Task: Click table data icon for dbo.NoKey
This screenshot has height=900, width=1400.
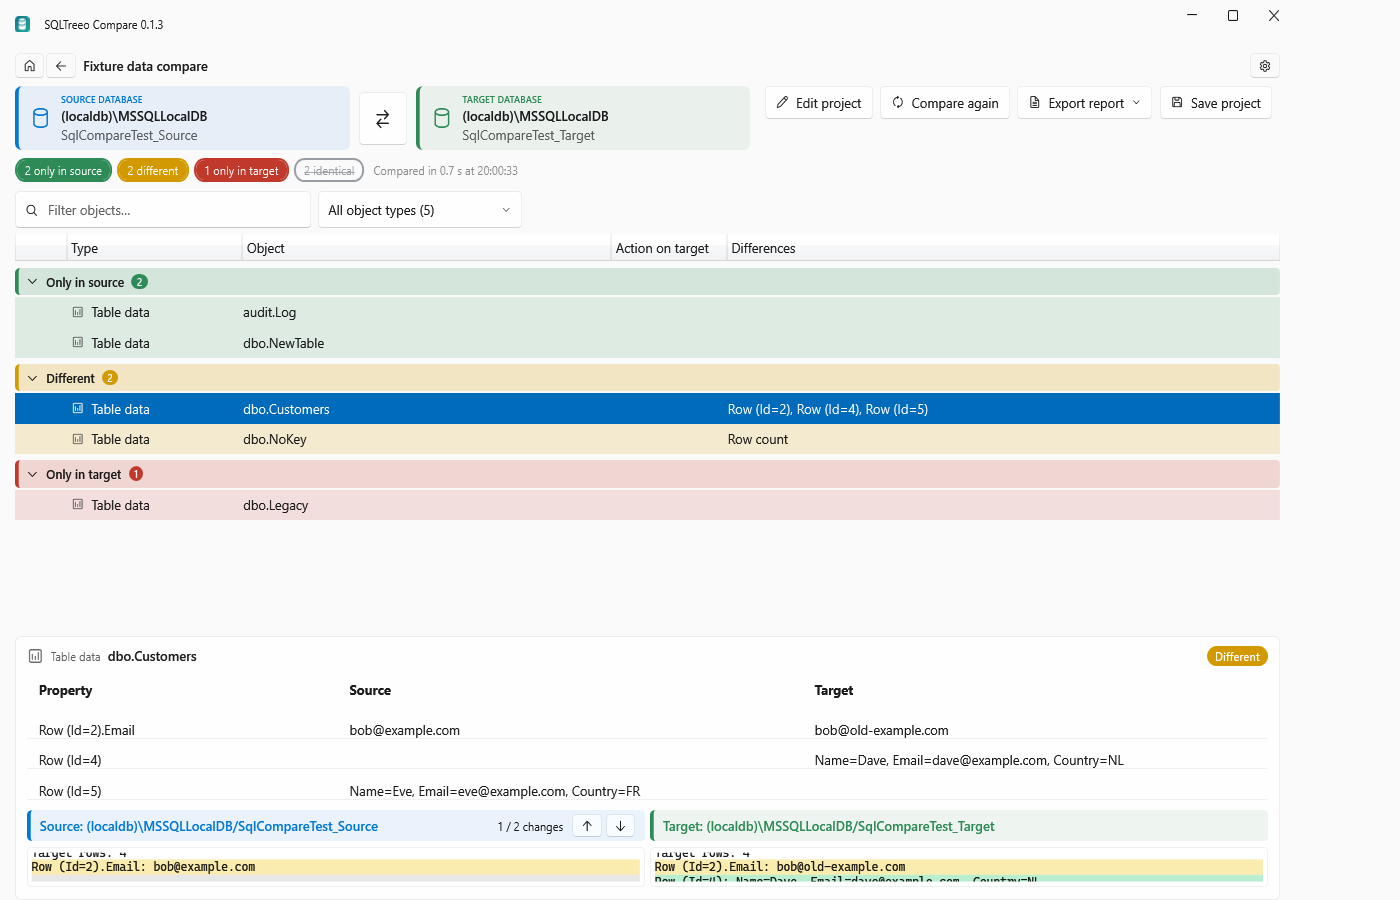Action: 78,439
